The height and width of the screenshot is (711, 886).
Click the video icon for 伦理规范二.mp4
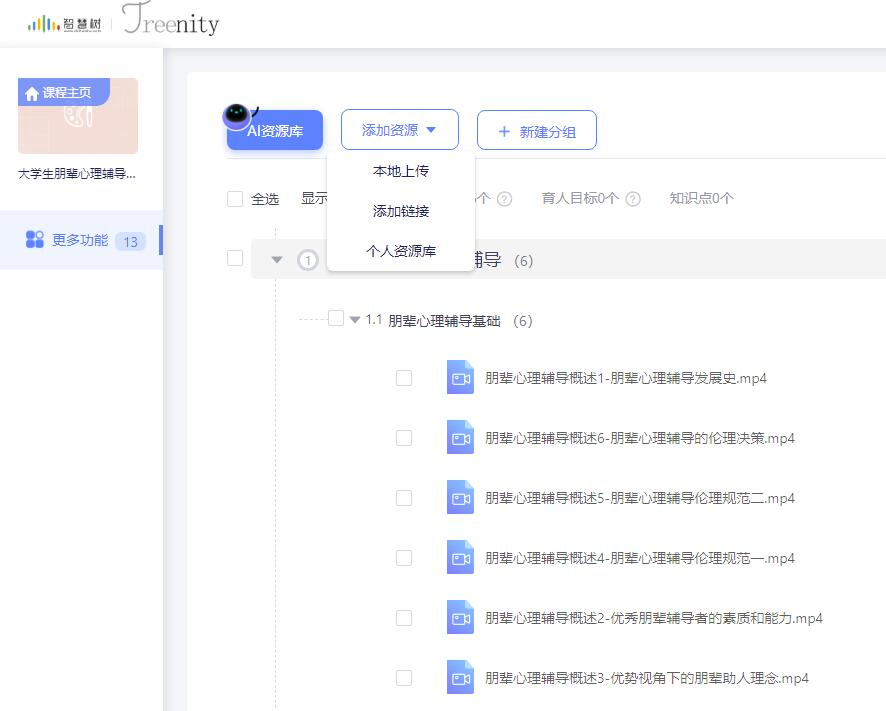pos(460,498)
